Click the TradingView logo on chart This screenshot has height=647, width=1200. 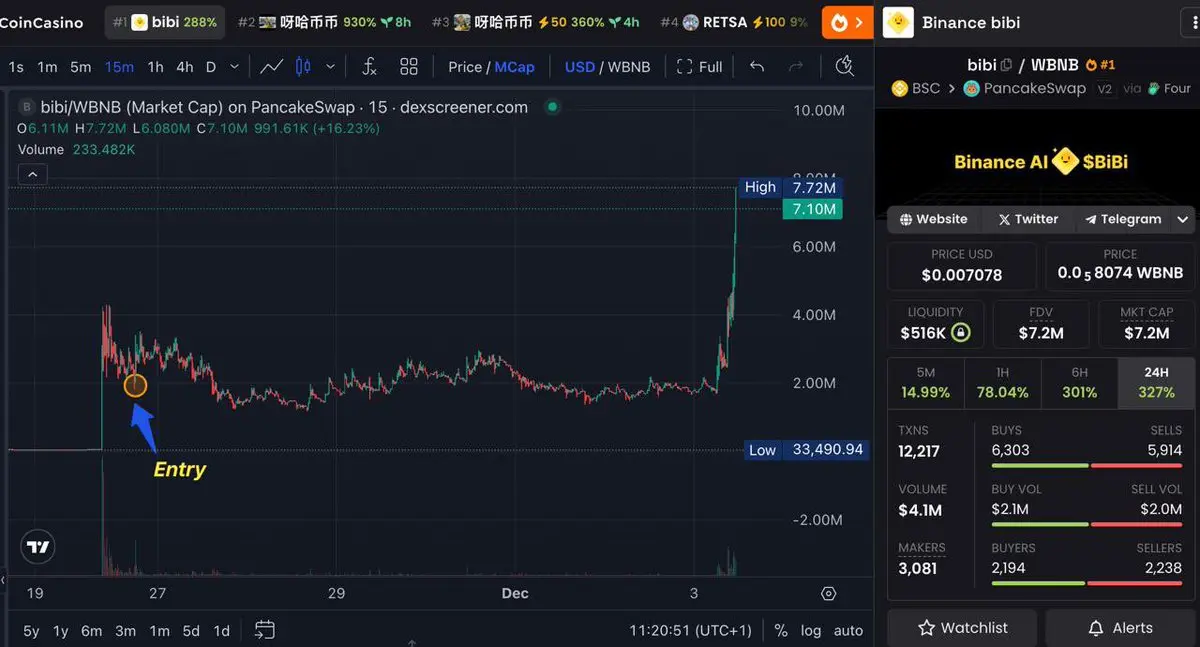(38, 547)
